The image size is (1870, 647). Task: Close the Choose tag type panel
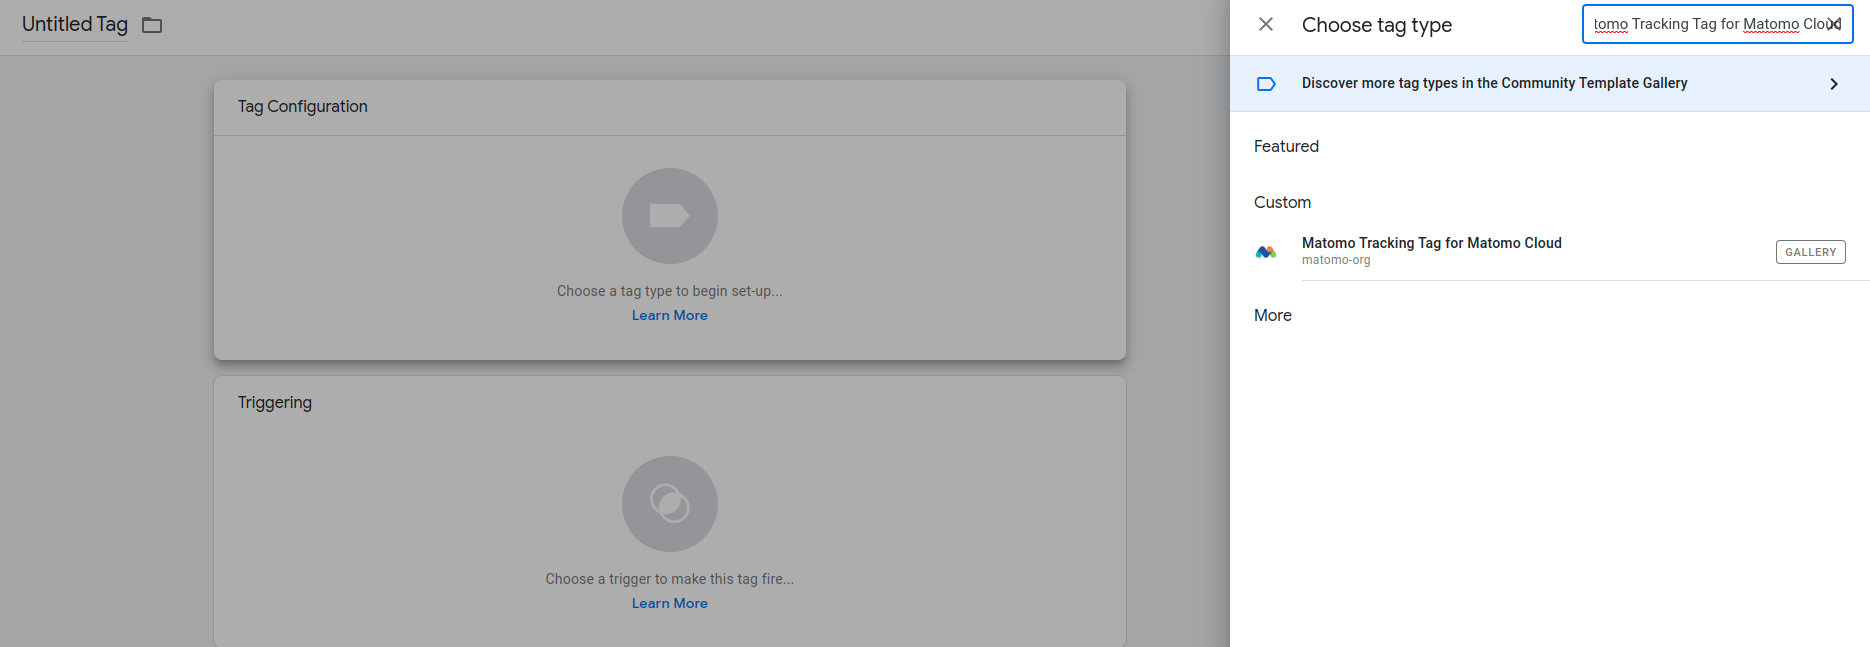coord(1266,24)
